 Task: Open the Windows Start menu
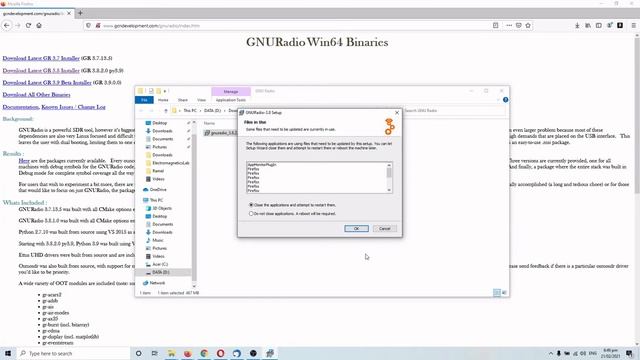8,353
